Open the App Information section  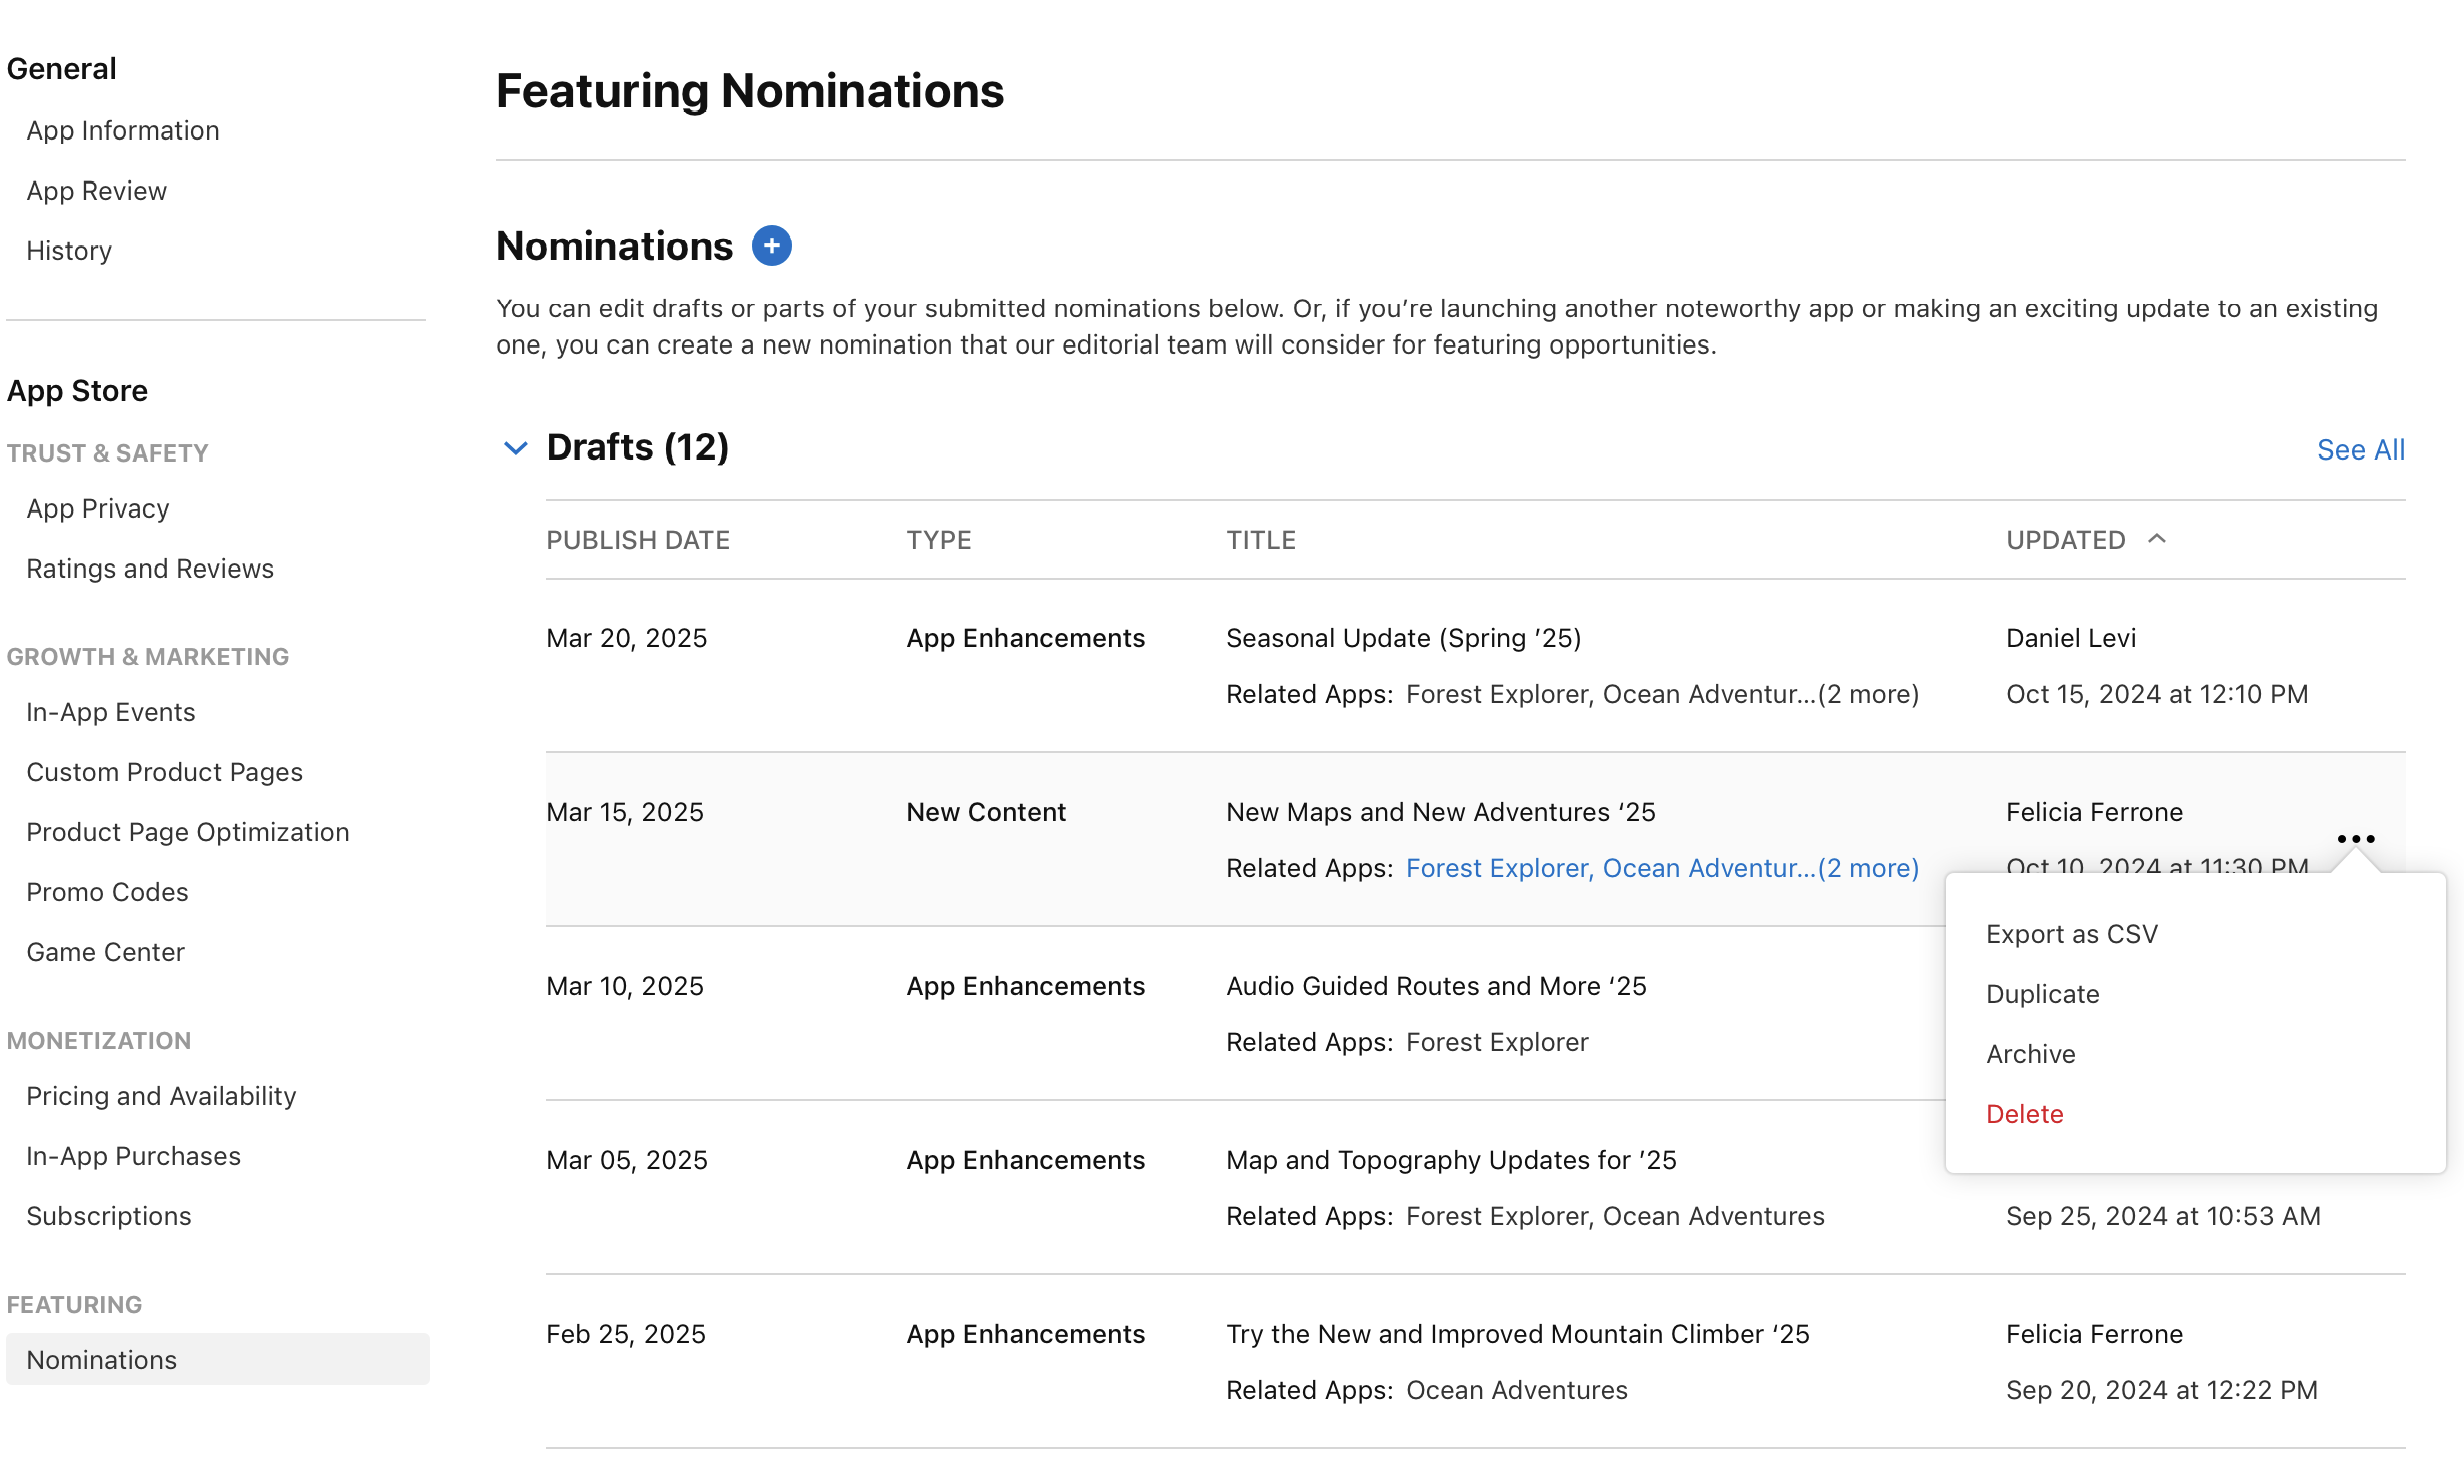point(123,128)
